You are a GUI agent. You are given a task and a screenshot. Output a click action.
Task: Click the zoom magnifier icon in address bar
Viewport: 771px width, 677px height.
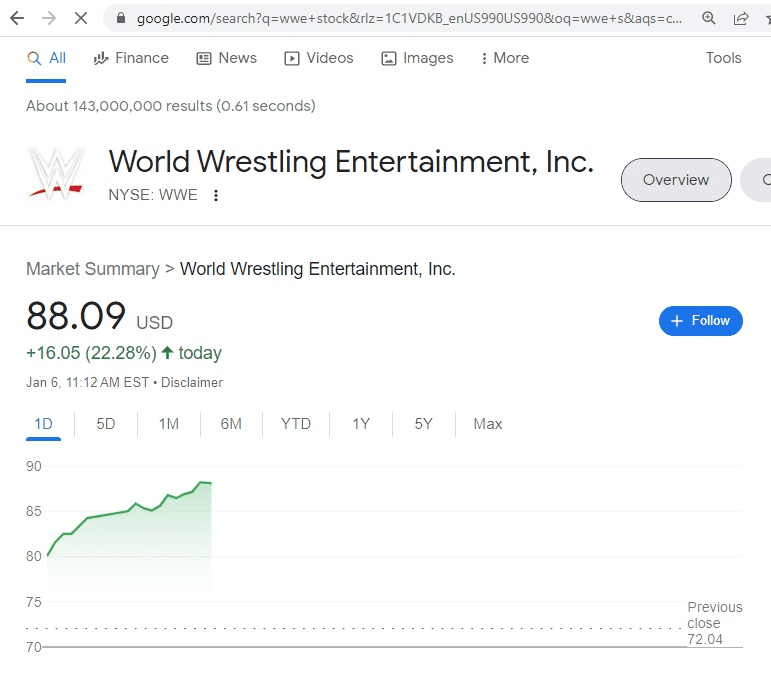pyautogui.click(x=709, y=18)
